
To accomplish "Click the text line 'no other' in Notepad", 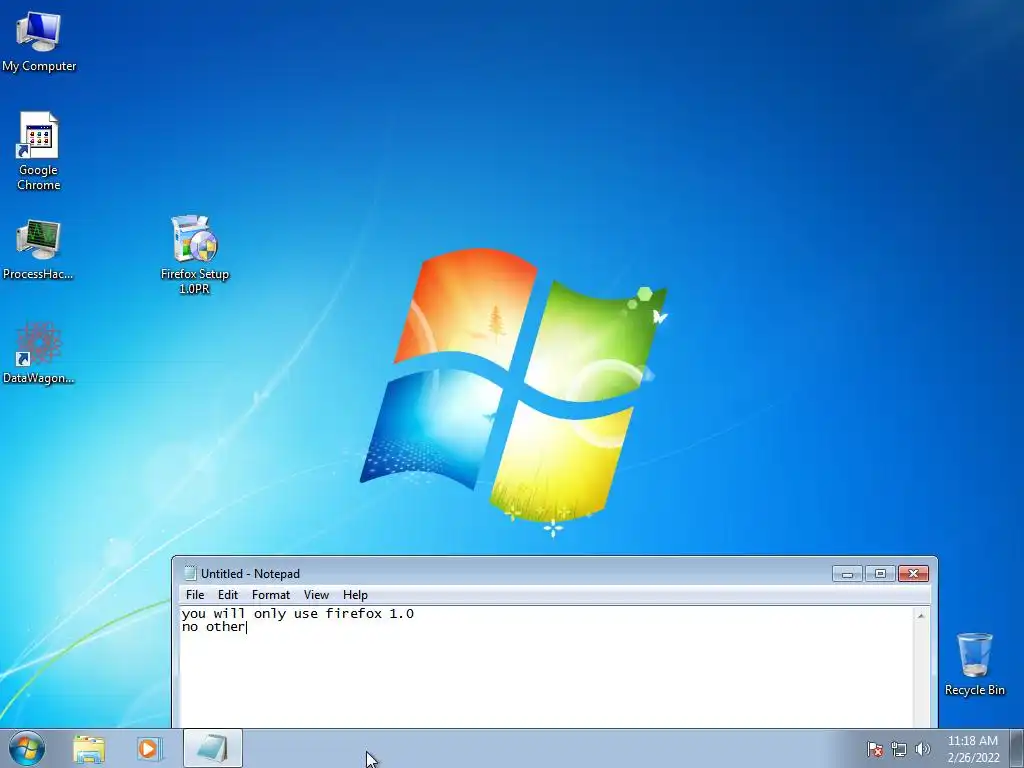I will click(214, 627).
